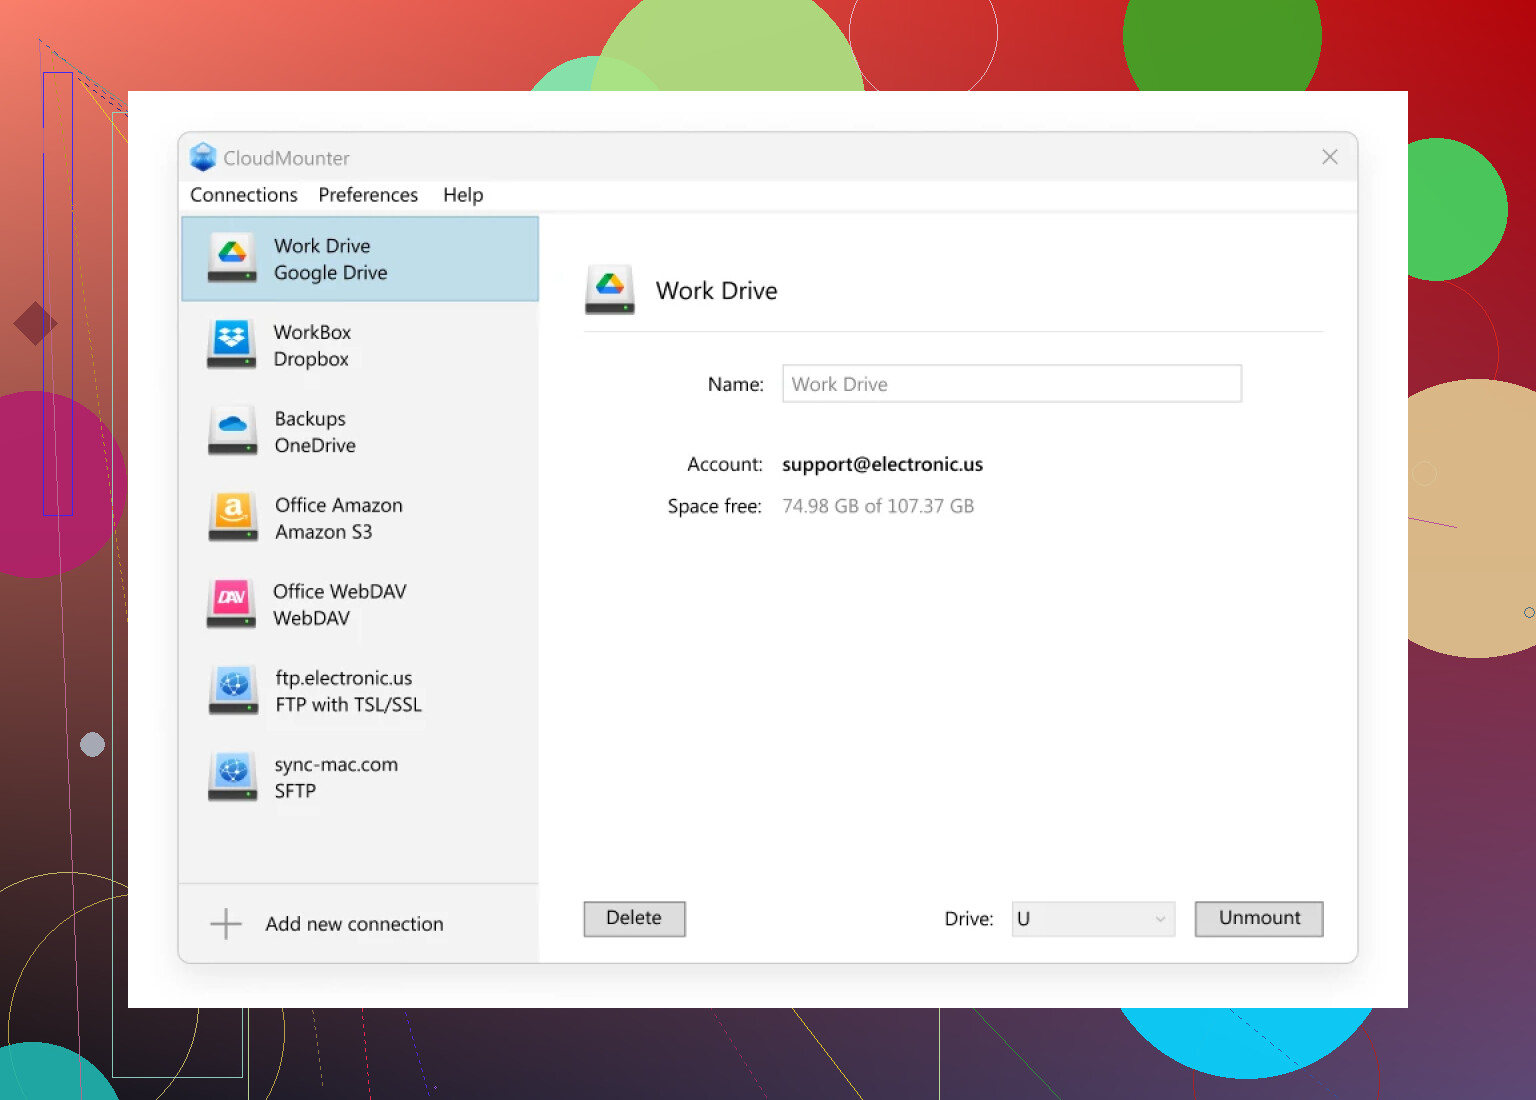
Task: Open the Connections menu
Action: tap(244, 195)
